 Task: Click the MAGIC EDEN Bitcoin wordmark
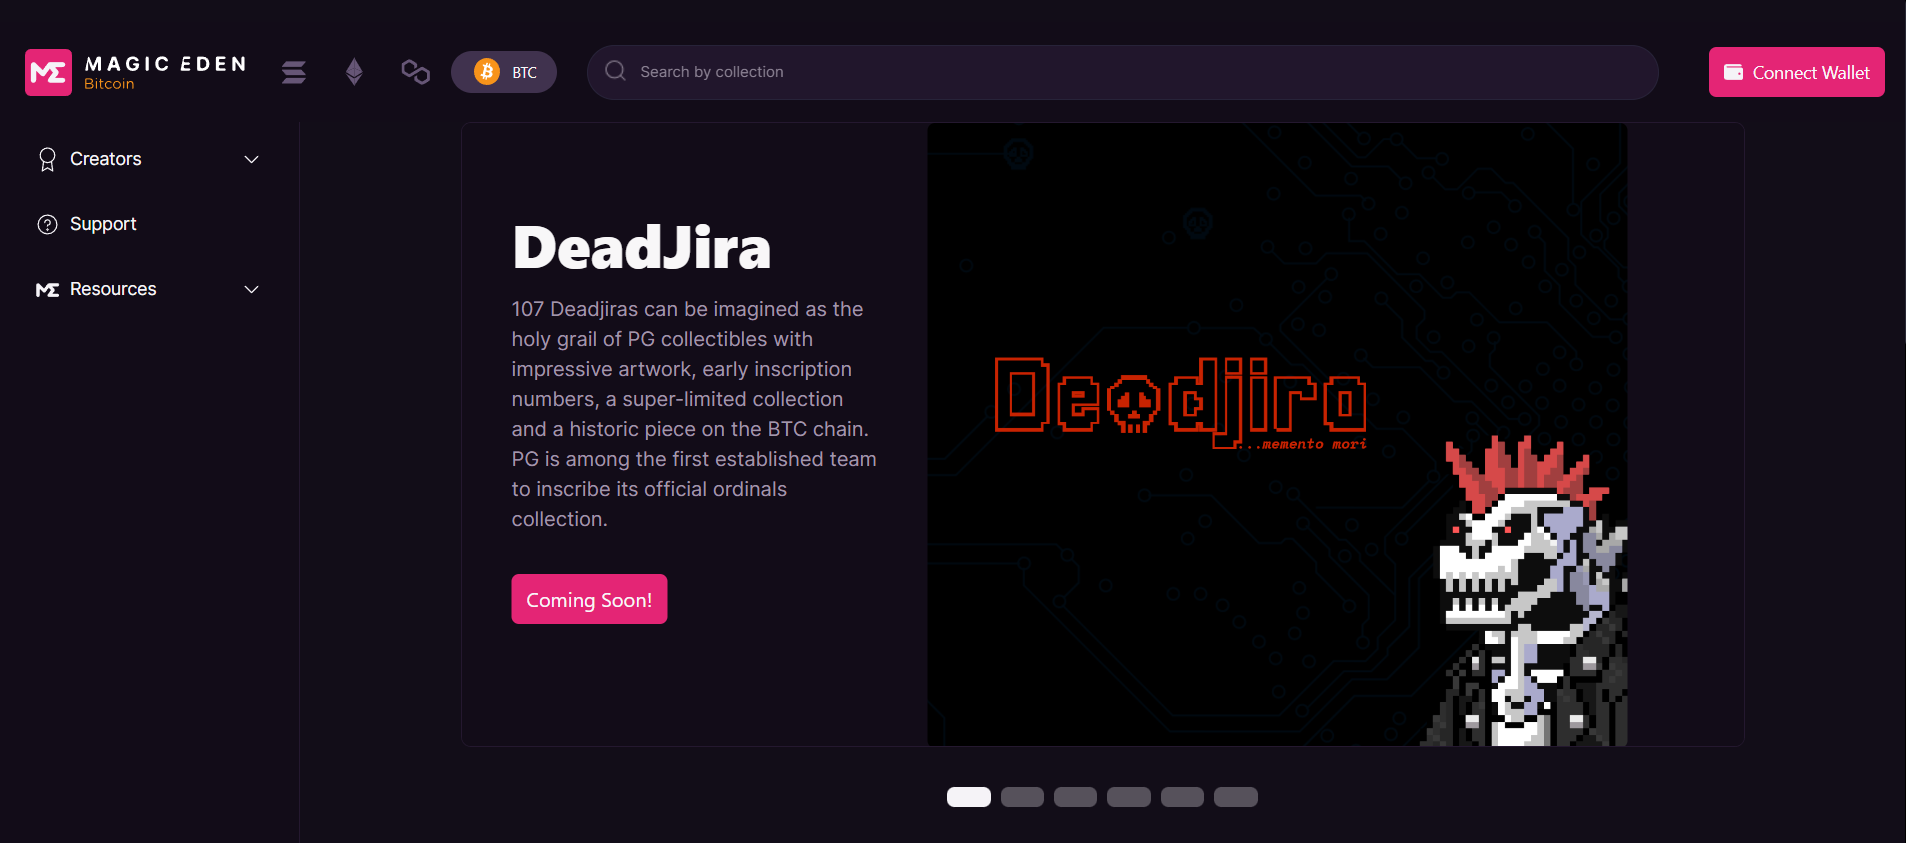click(165, 72)
